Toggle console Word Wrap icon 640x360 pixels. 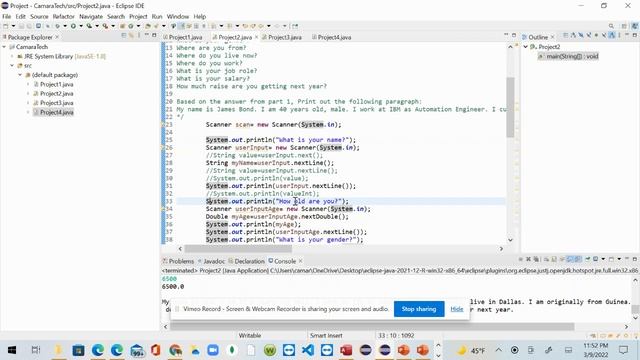point(562,259)
